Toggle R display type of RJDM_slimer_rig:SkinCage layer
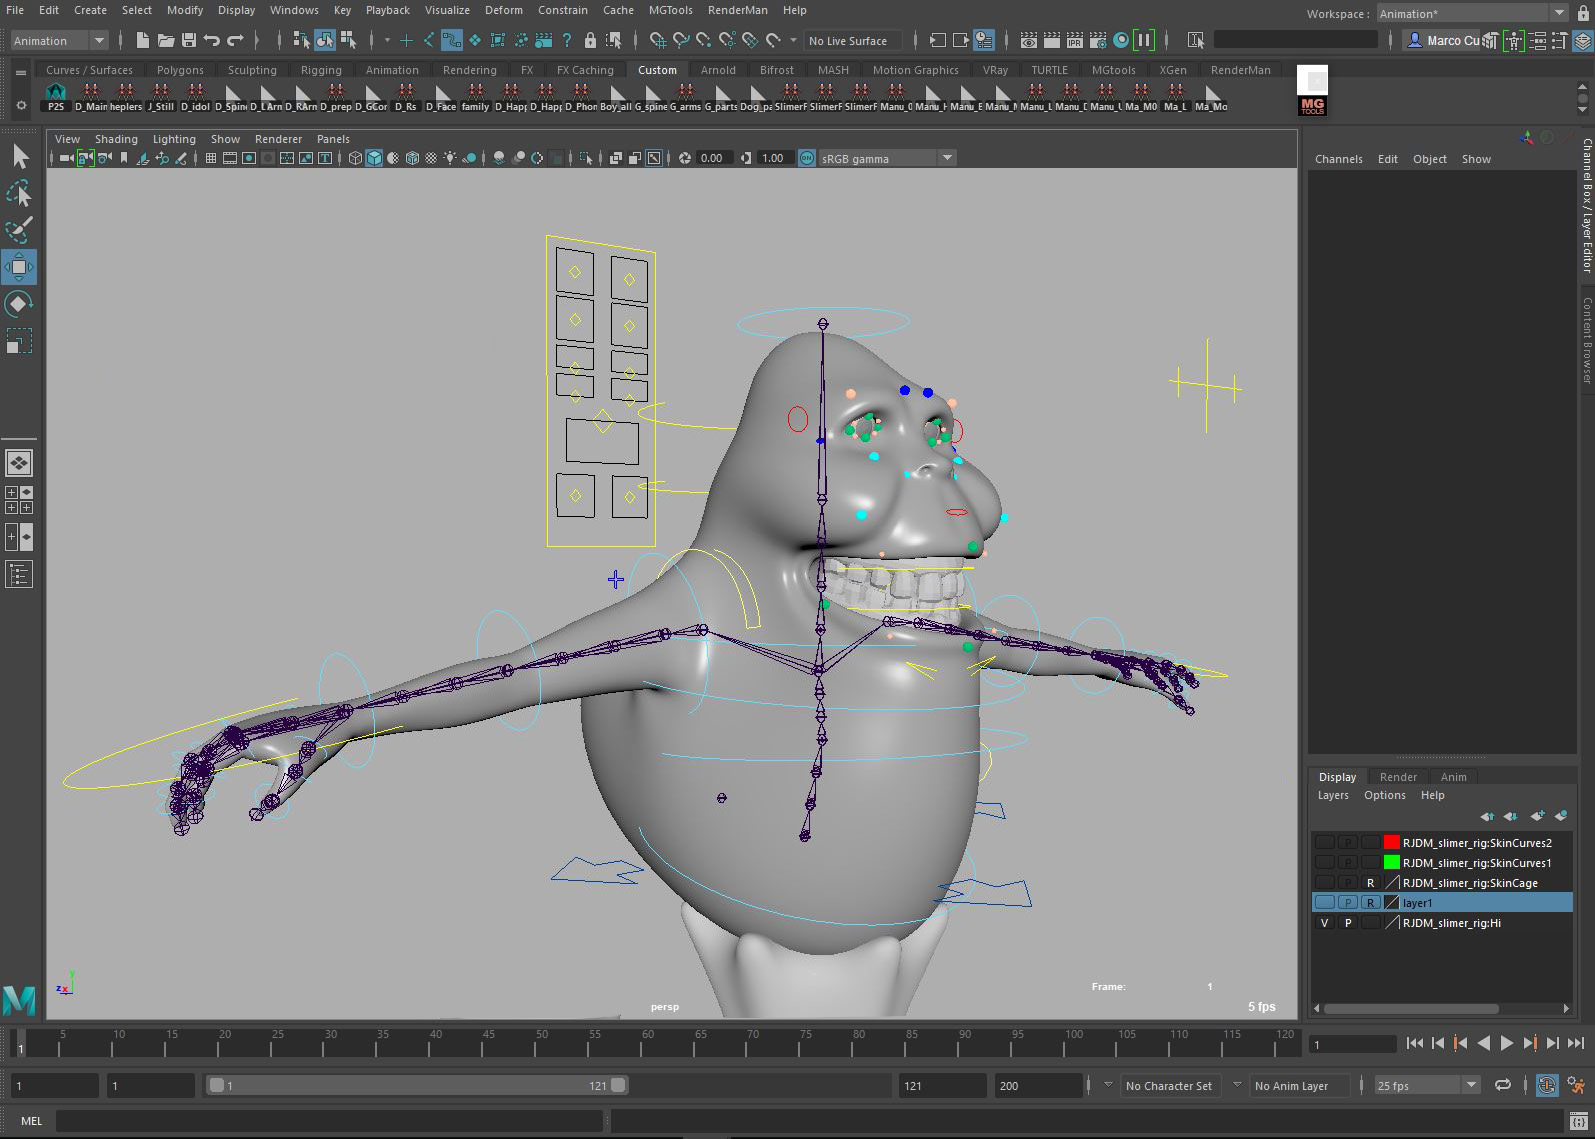The height and width of the screenshot is (1139, 1595). click(x=1371, y=883)
